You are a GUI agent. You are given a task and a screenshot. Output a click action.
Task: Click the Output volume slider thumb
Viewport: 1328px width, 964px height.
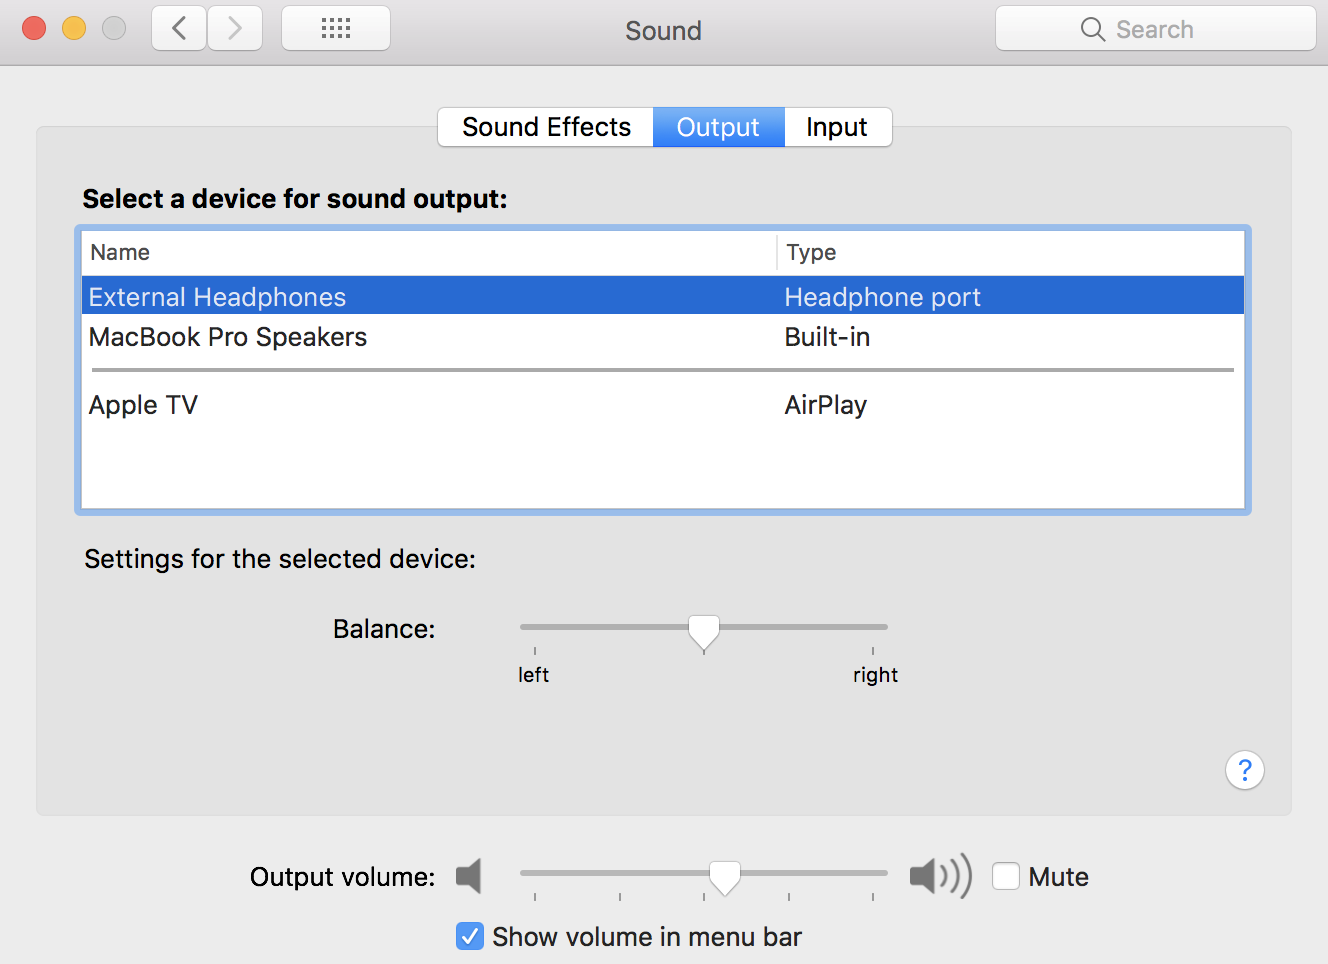point(725,876)
